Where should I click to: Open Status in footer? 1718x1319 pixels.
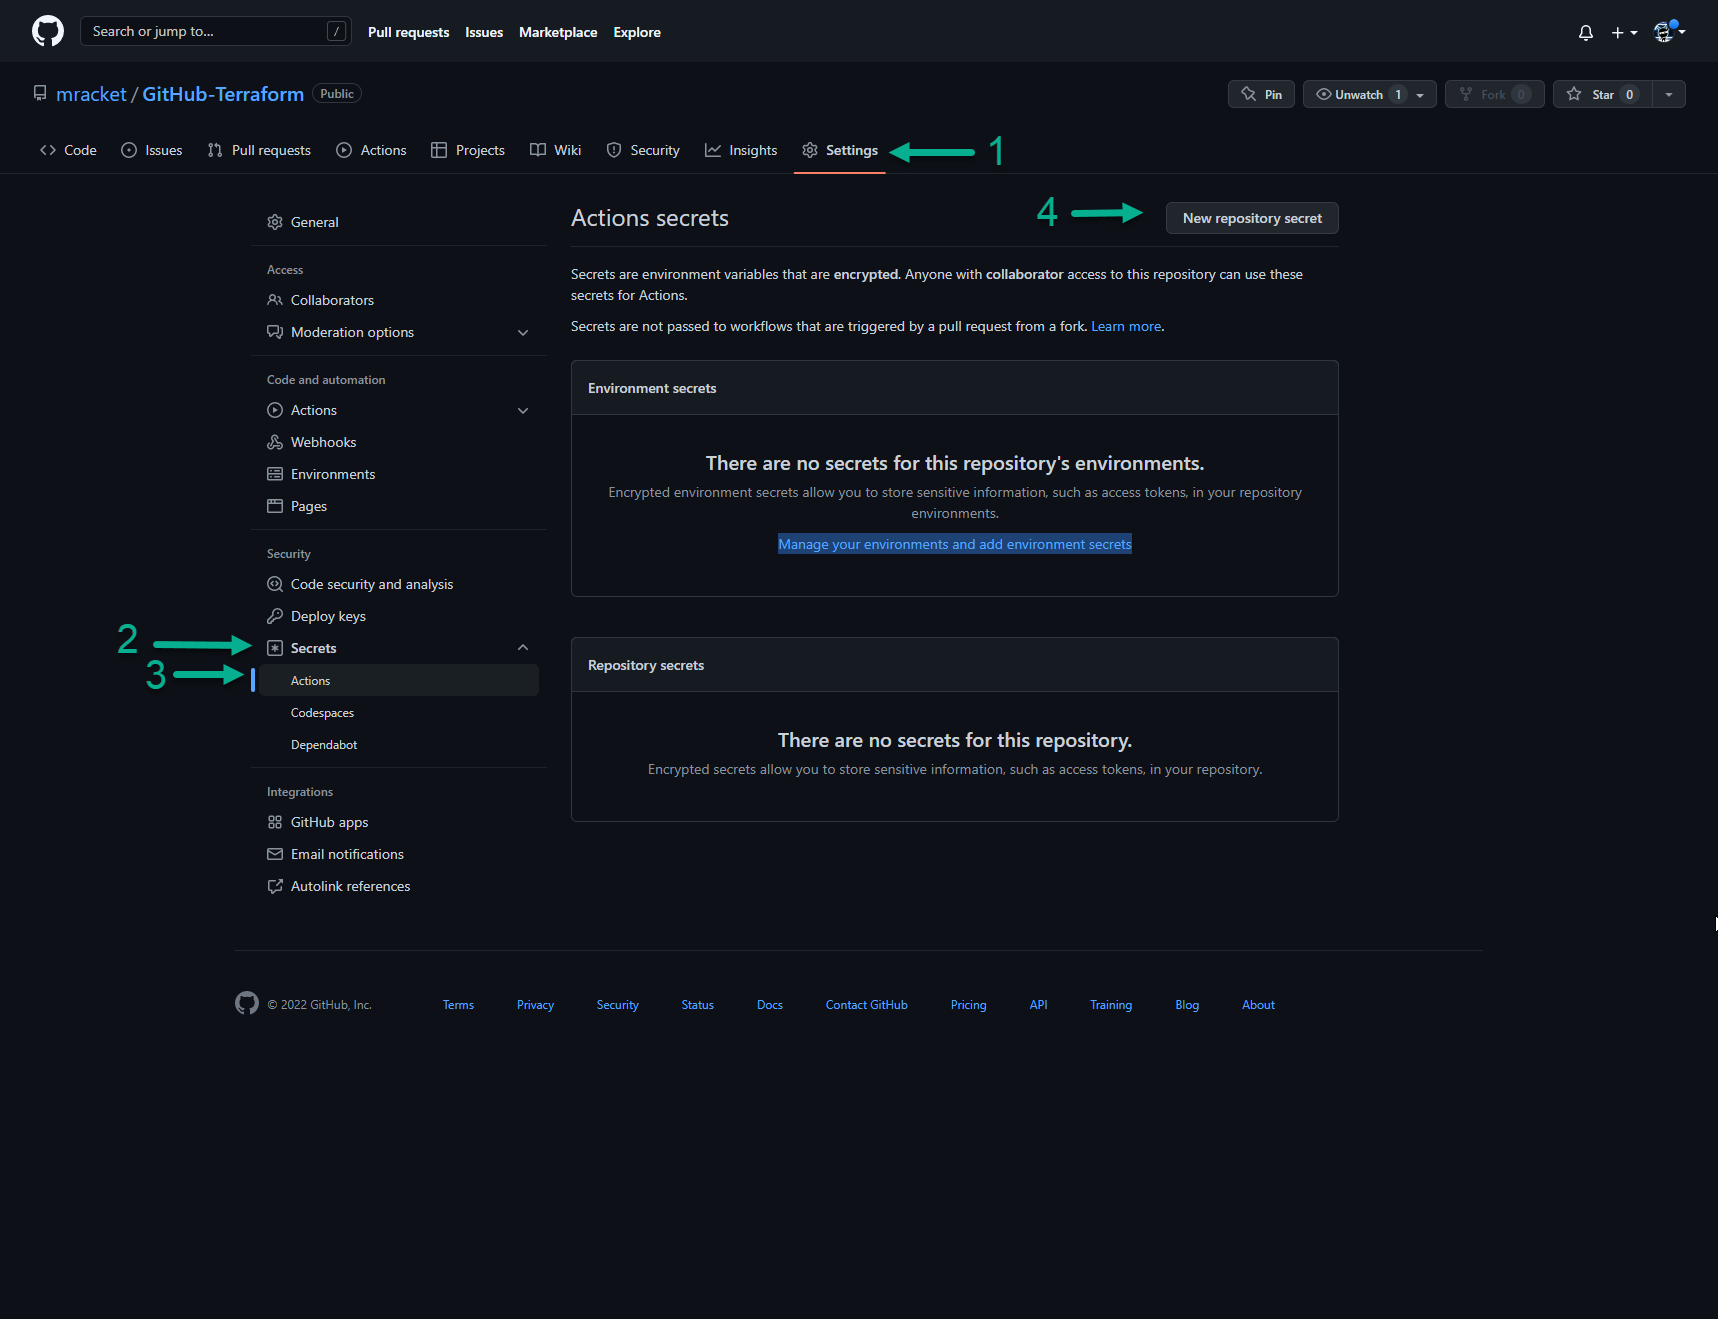(697, 1005)
